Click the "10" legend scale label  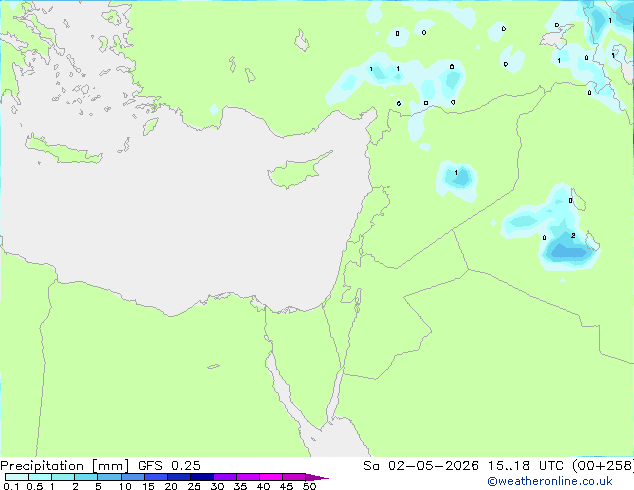click(x=125, y=486)
